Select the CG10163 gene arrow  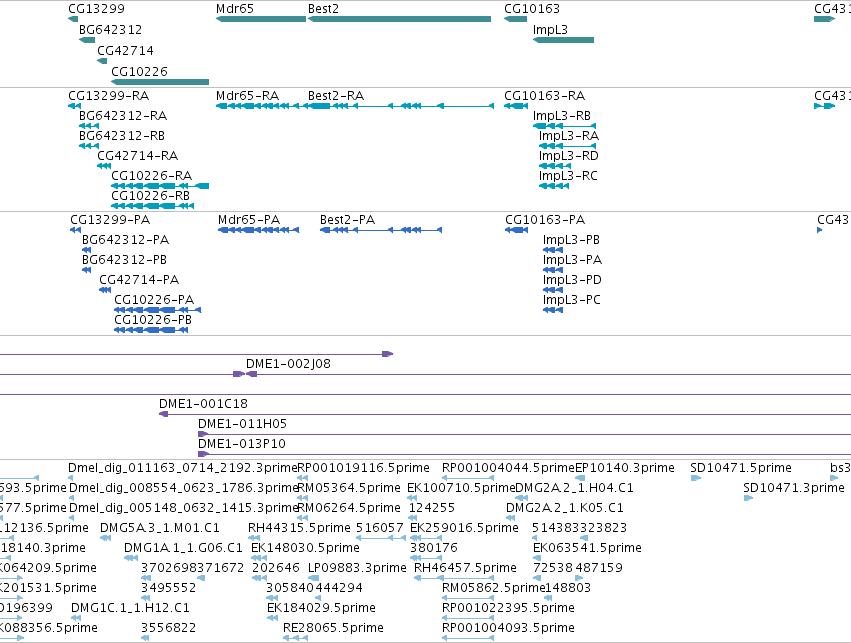pyautogui.click(x=516, y=19)
